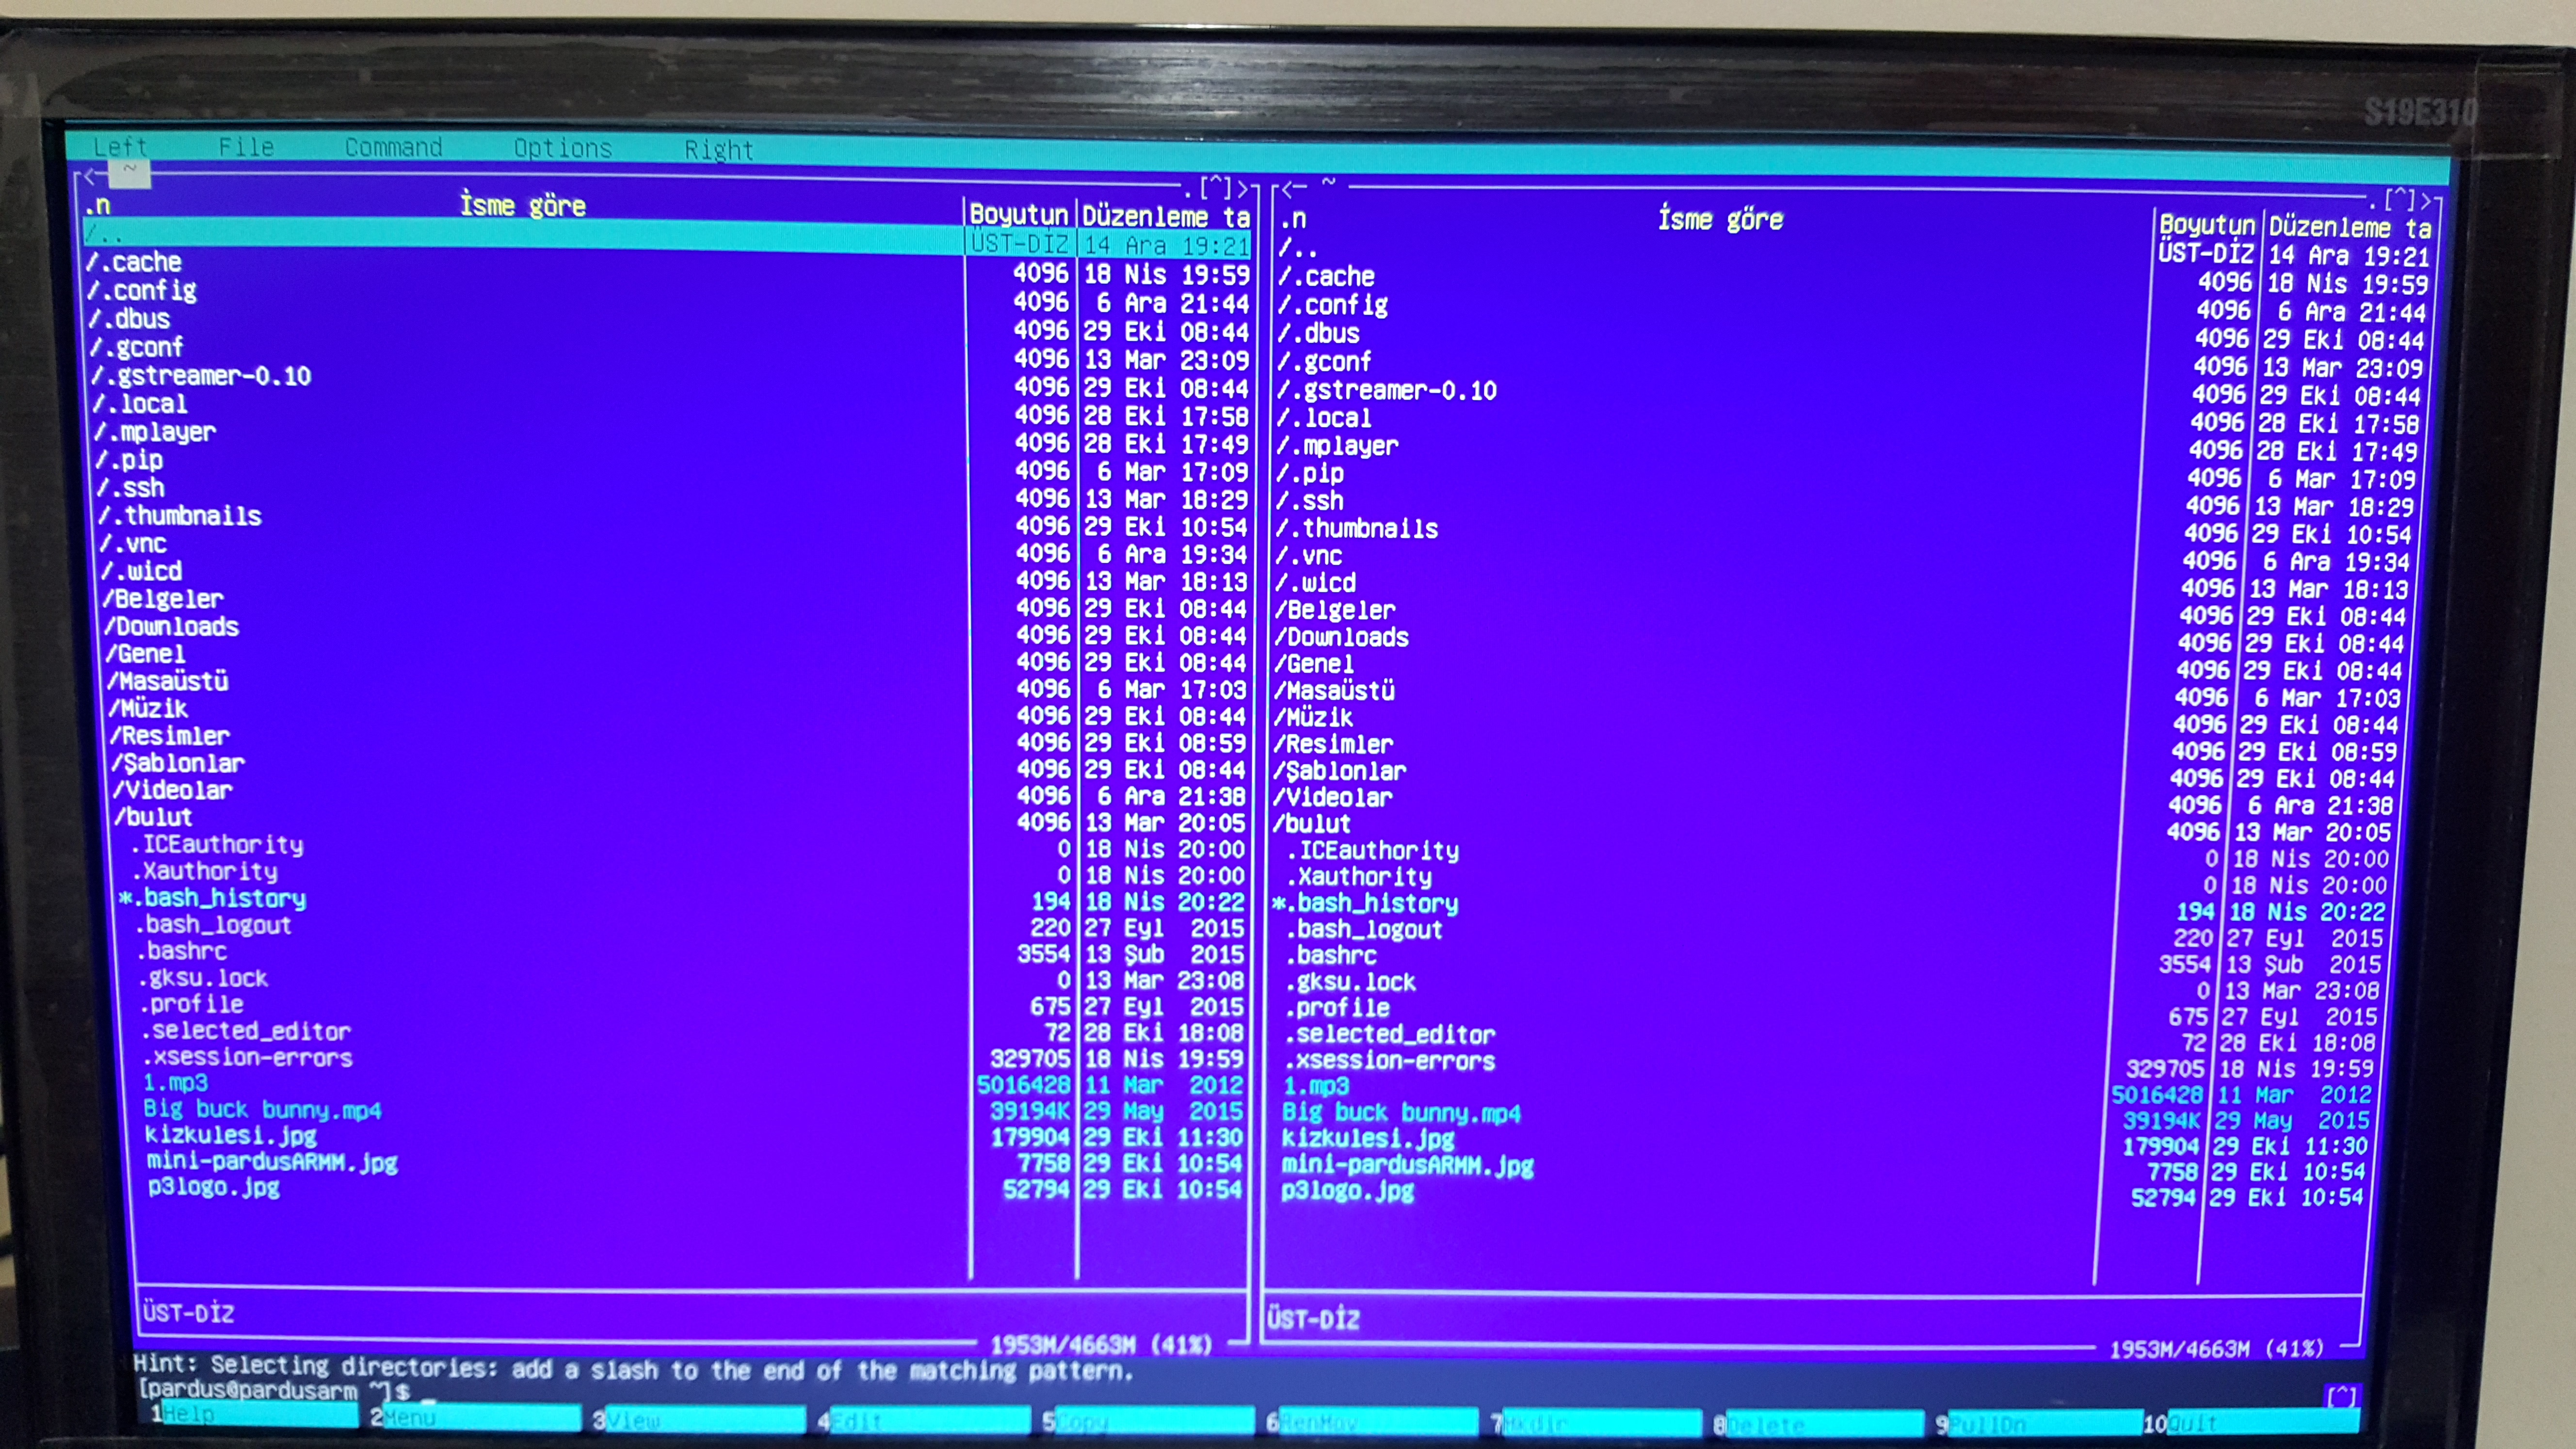This screenshot has height=1449, width=2576.
Task: Click the 7 Mkdir function key
Action: click(1595, 1422)
